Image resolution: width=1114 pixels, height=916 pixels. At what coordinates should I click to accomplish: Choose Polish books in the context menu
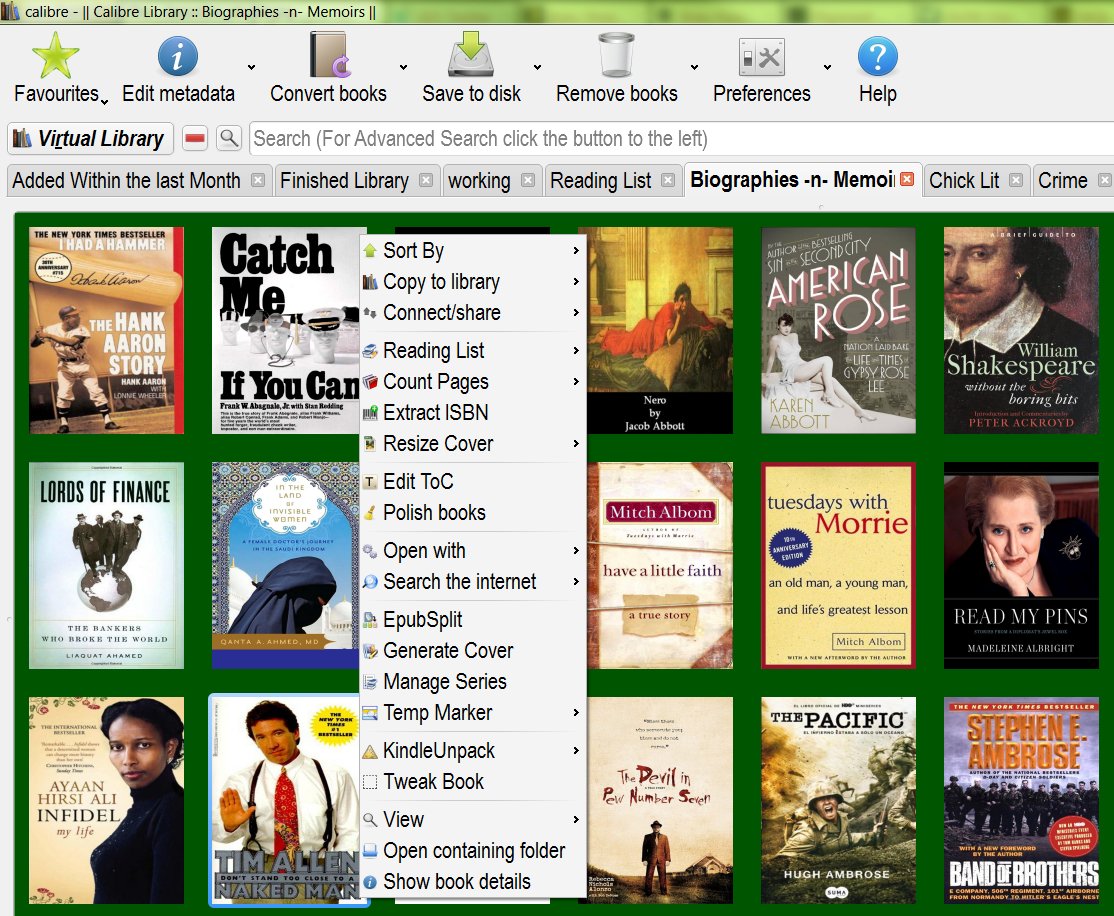[434, 512]
